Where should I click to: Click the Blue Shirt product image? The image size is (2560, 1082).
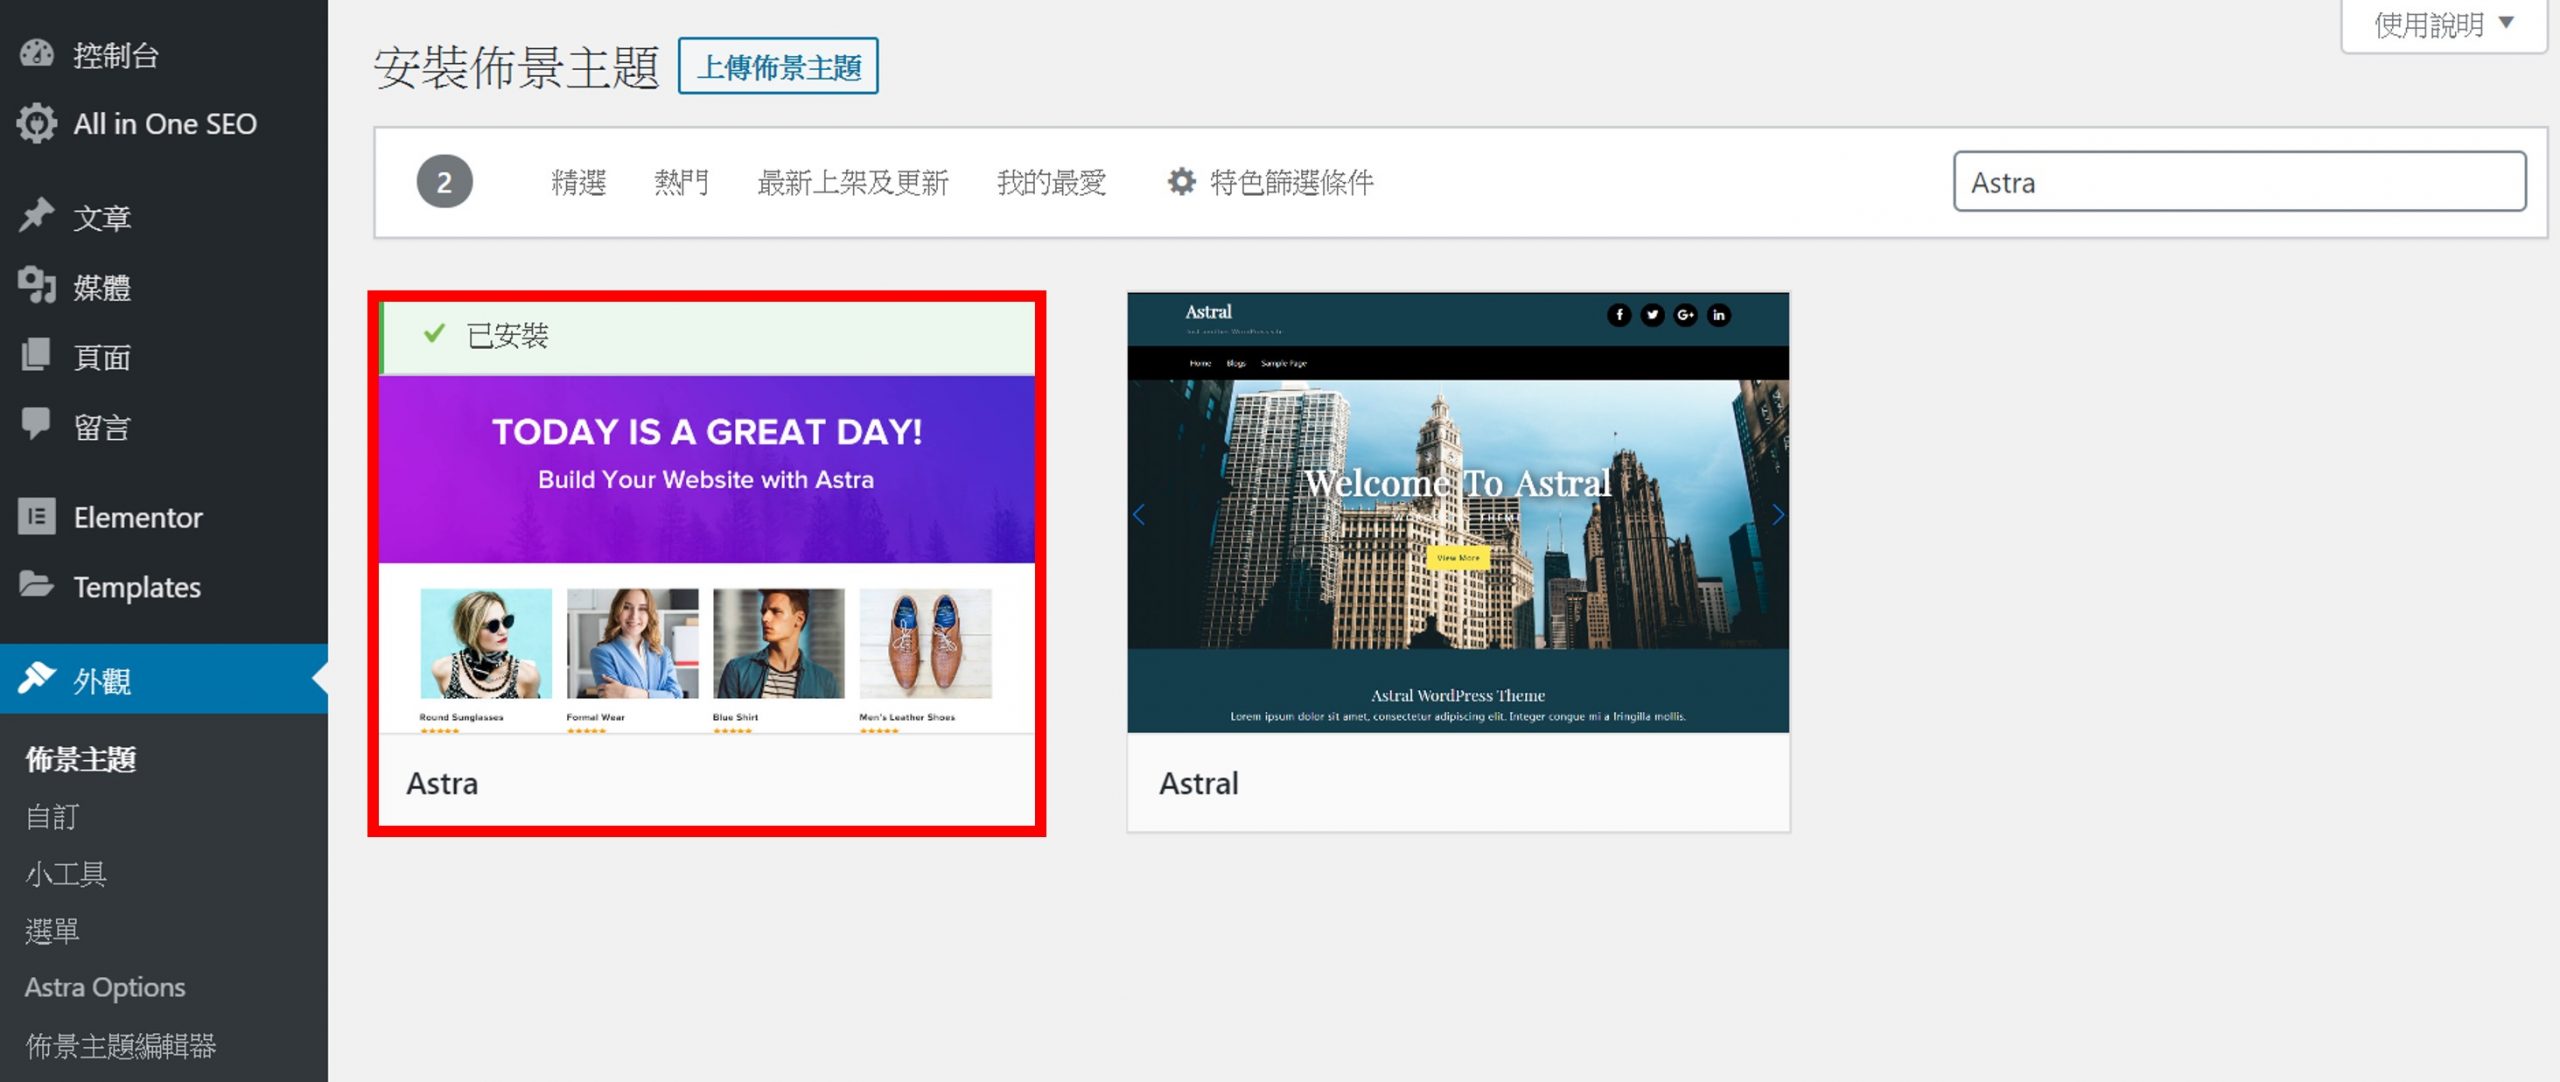point(778,643)
